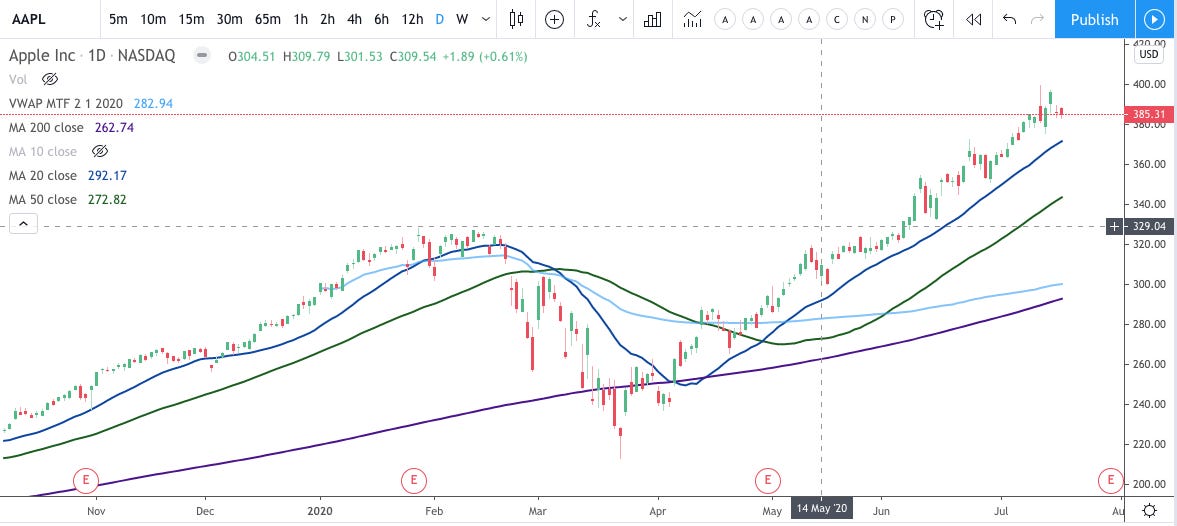Select the 10m timeframe
Viewport: 1177px width, 526px height.
[x=152, y=20]
